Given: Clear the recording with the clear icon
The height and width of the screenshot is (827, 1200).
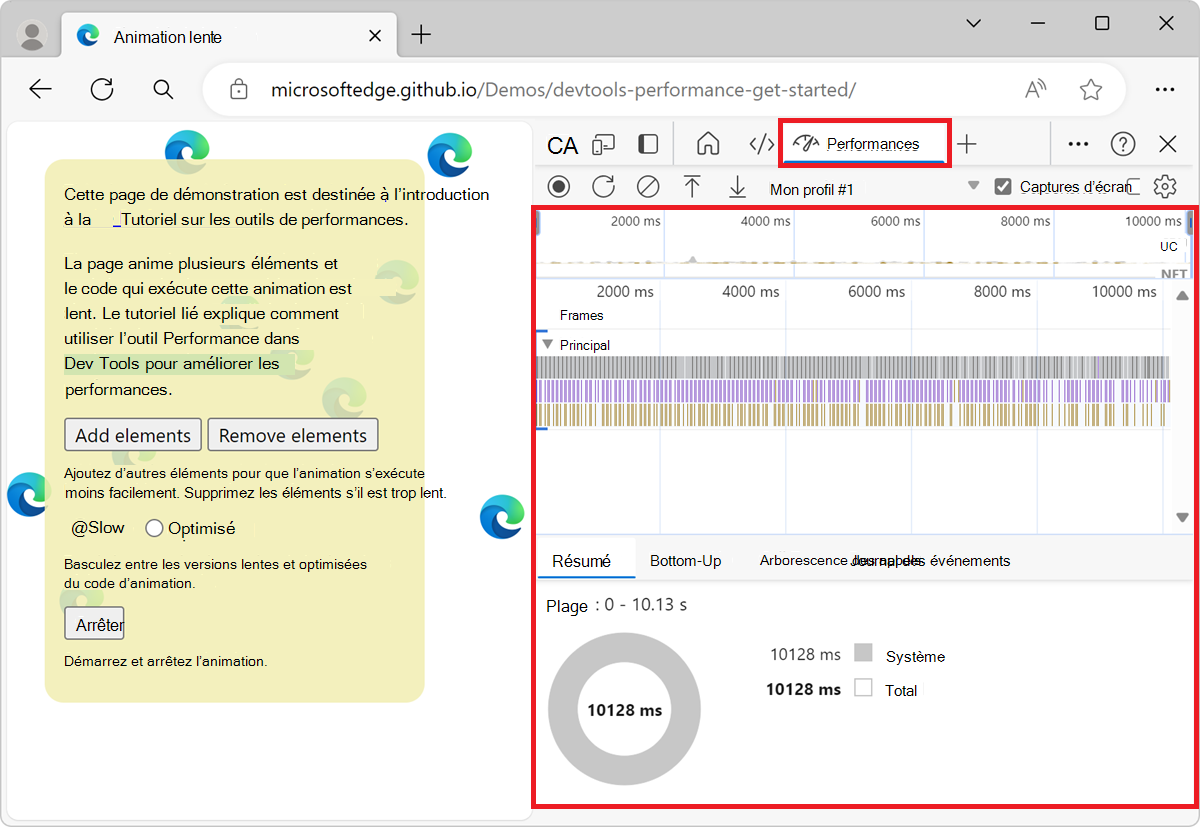Looking at the screenshot, I should coord(648,187).
